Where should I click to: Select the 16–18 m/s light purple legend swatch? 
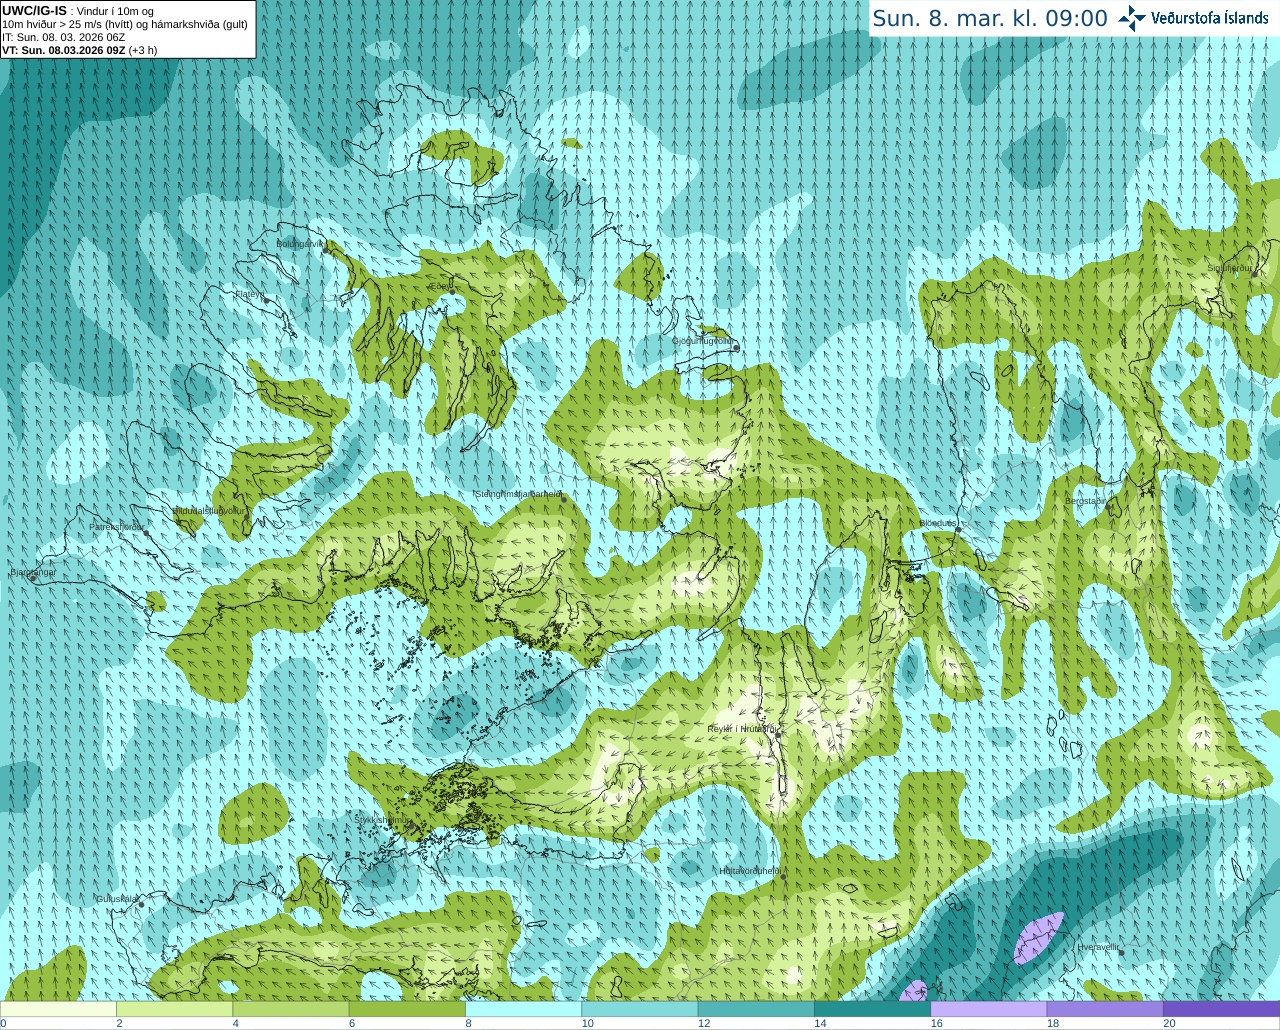coord(988,1009)
